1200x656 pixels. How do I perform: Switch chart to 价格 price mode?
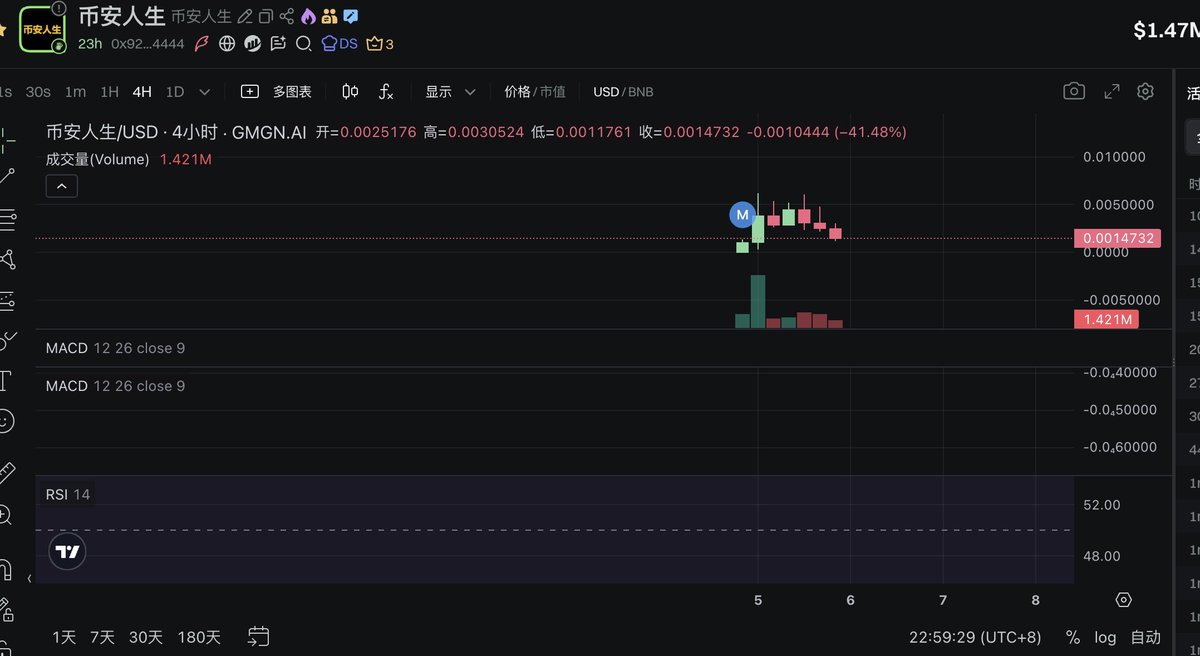pos(517,91)
